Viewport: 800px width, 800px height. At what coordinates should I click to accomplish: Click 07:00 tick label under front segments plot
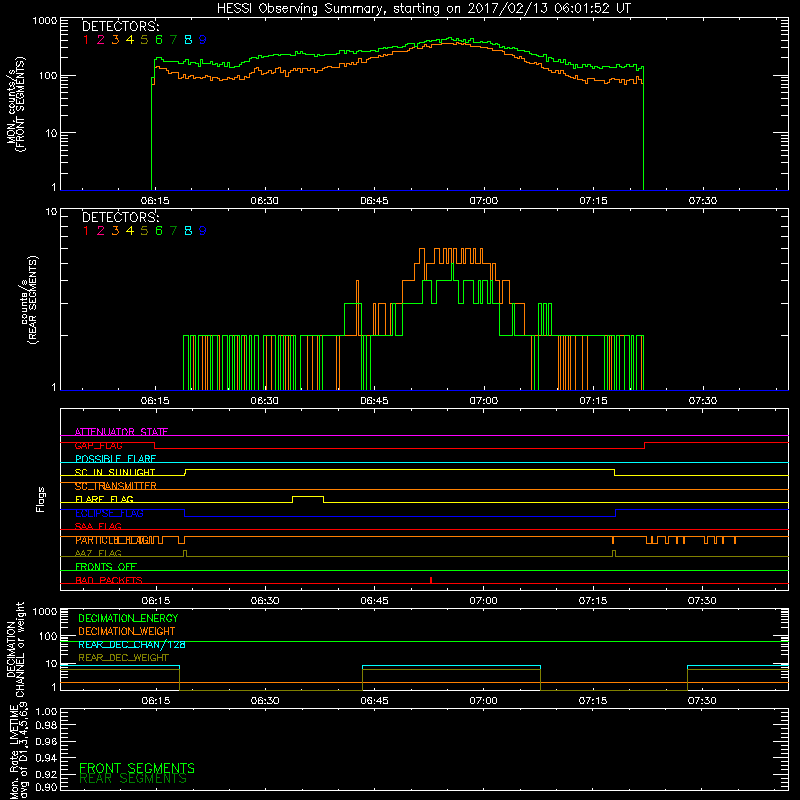pos(484,201)
